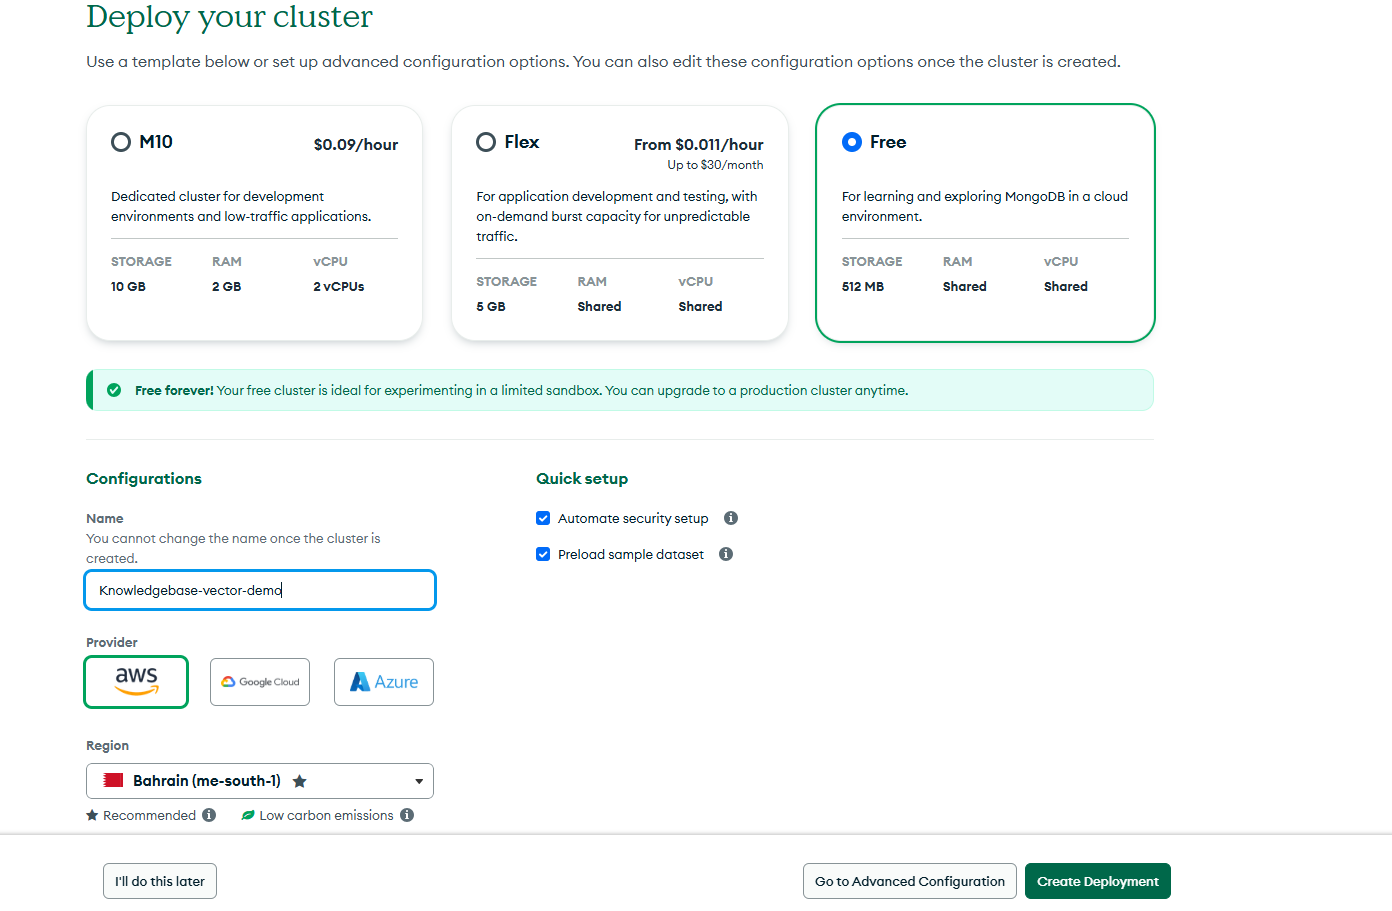This screenshot has height=911, width=1392.
Task: Choose Google Cloud as the provider
Action: tap(260, 682)
